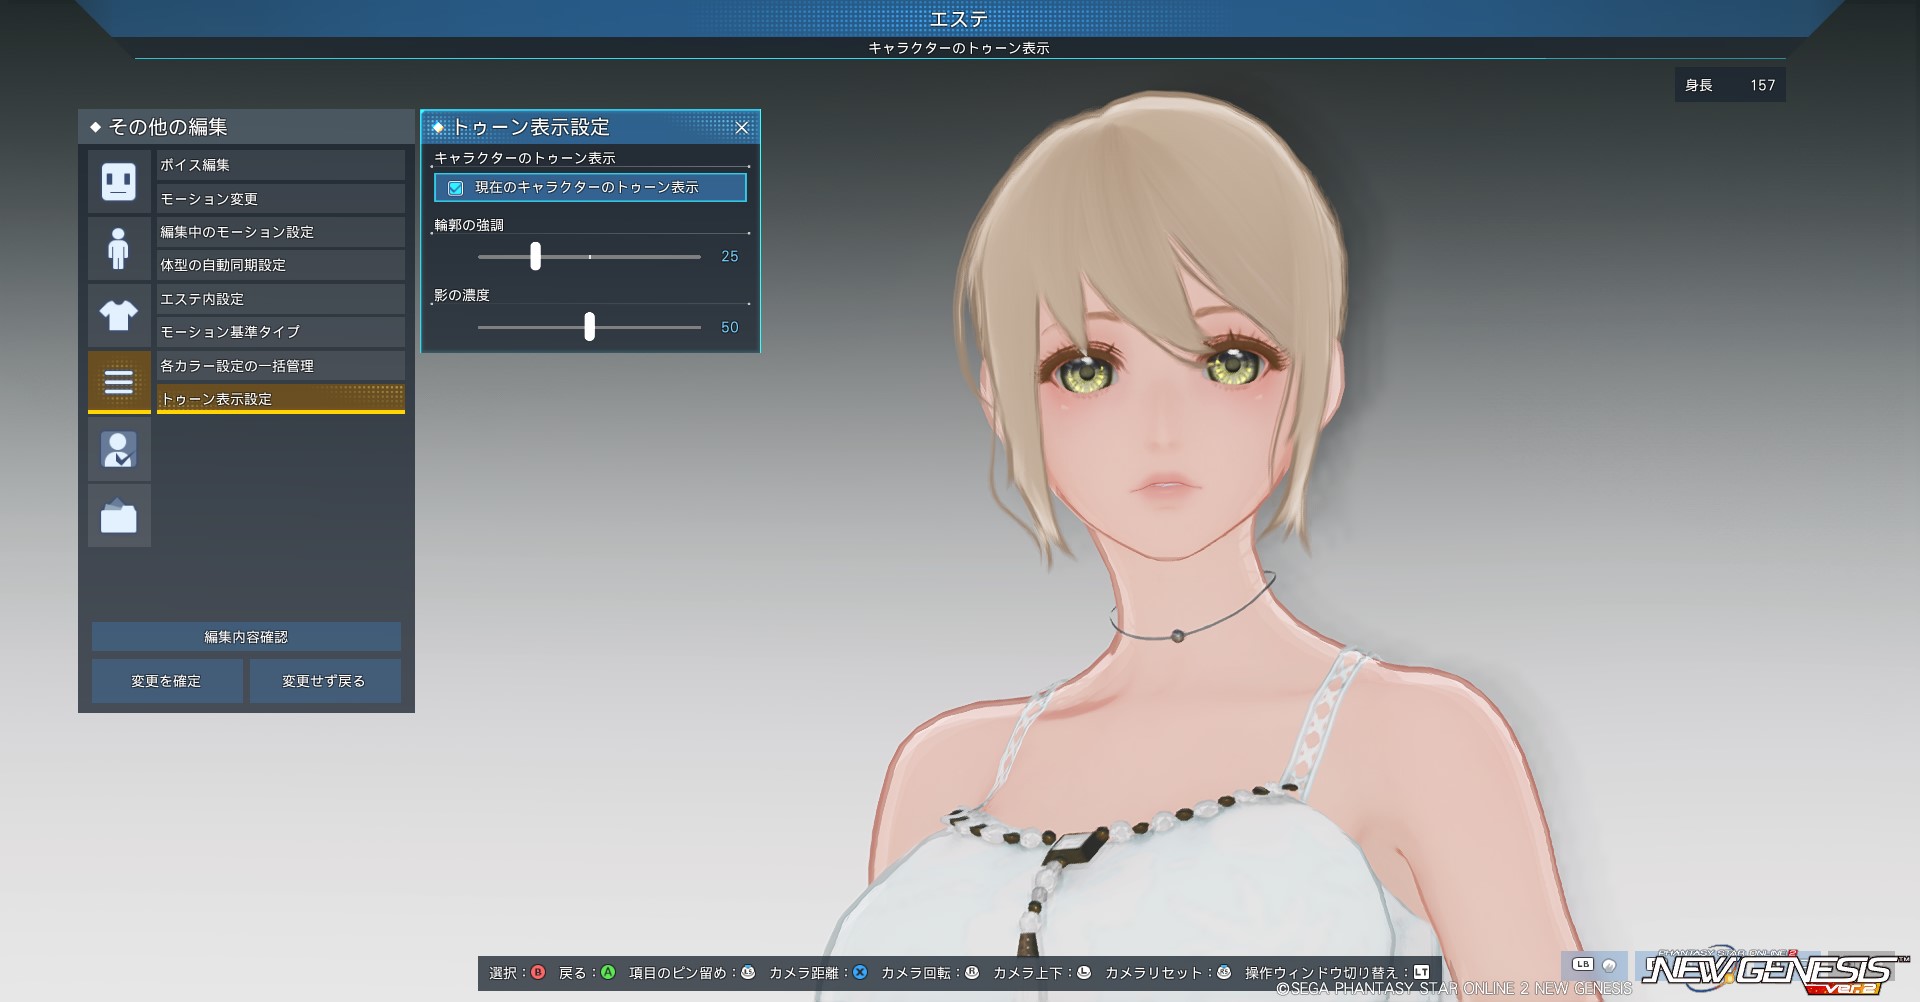Click the 身長 157 height display
This screenshot has width=1920, height=1002.
click(x=1730, y=85)
